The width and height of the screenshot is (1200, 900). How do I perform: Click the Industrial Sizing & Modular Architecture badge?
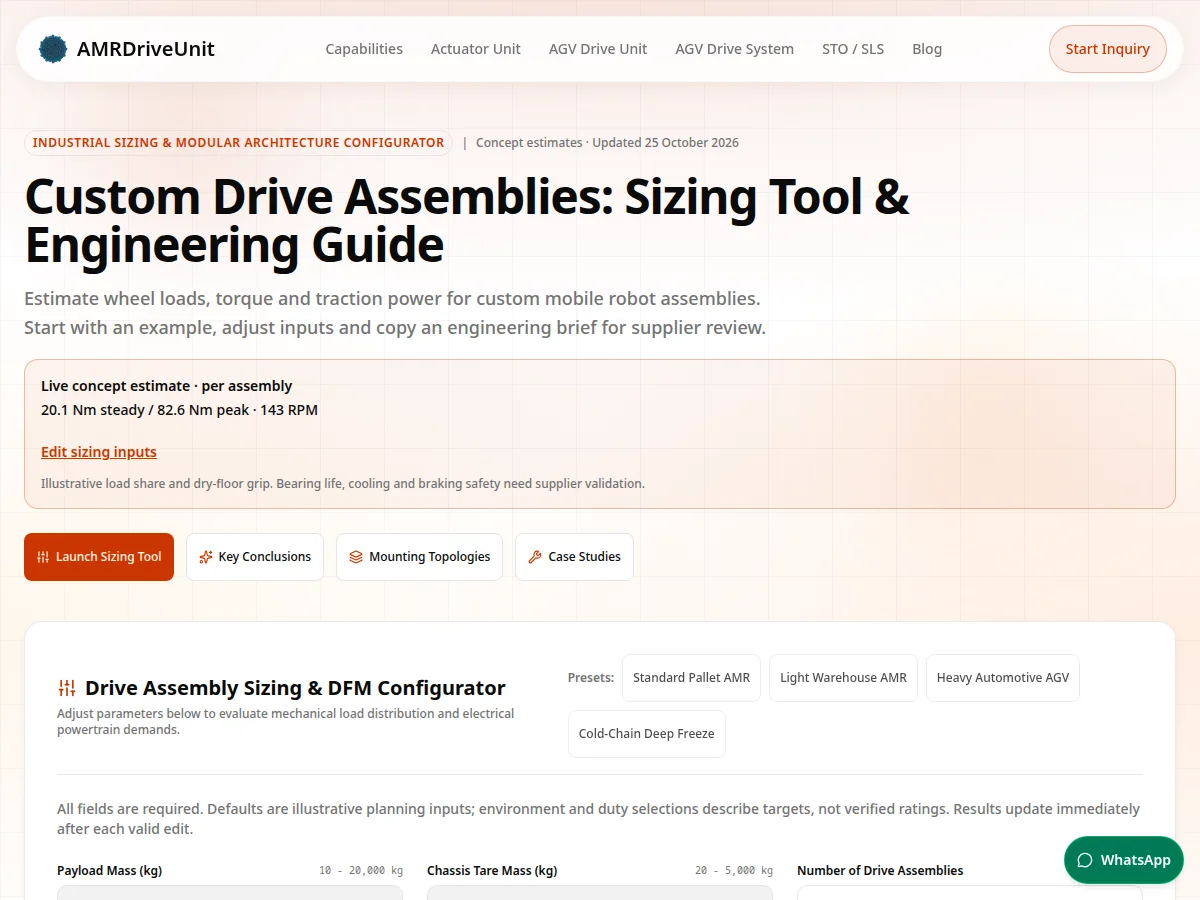(x=238, y=143)
